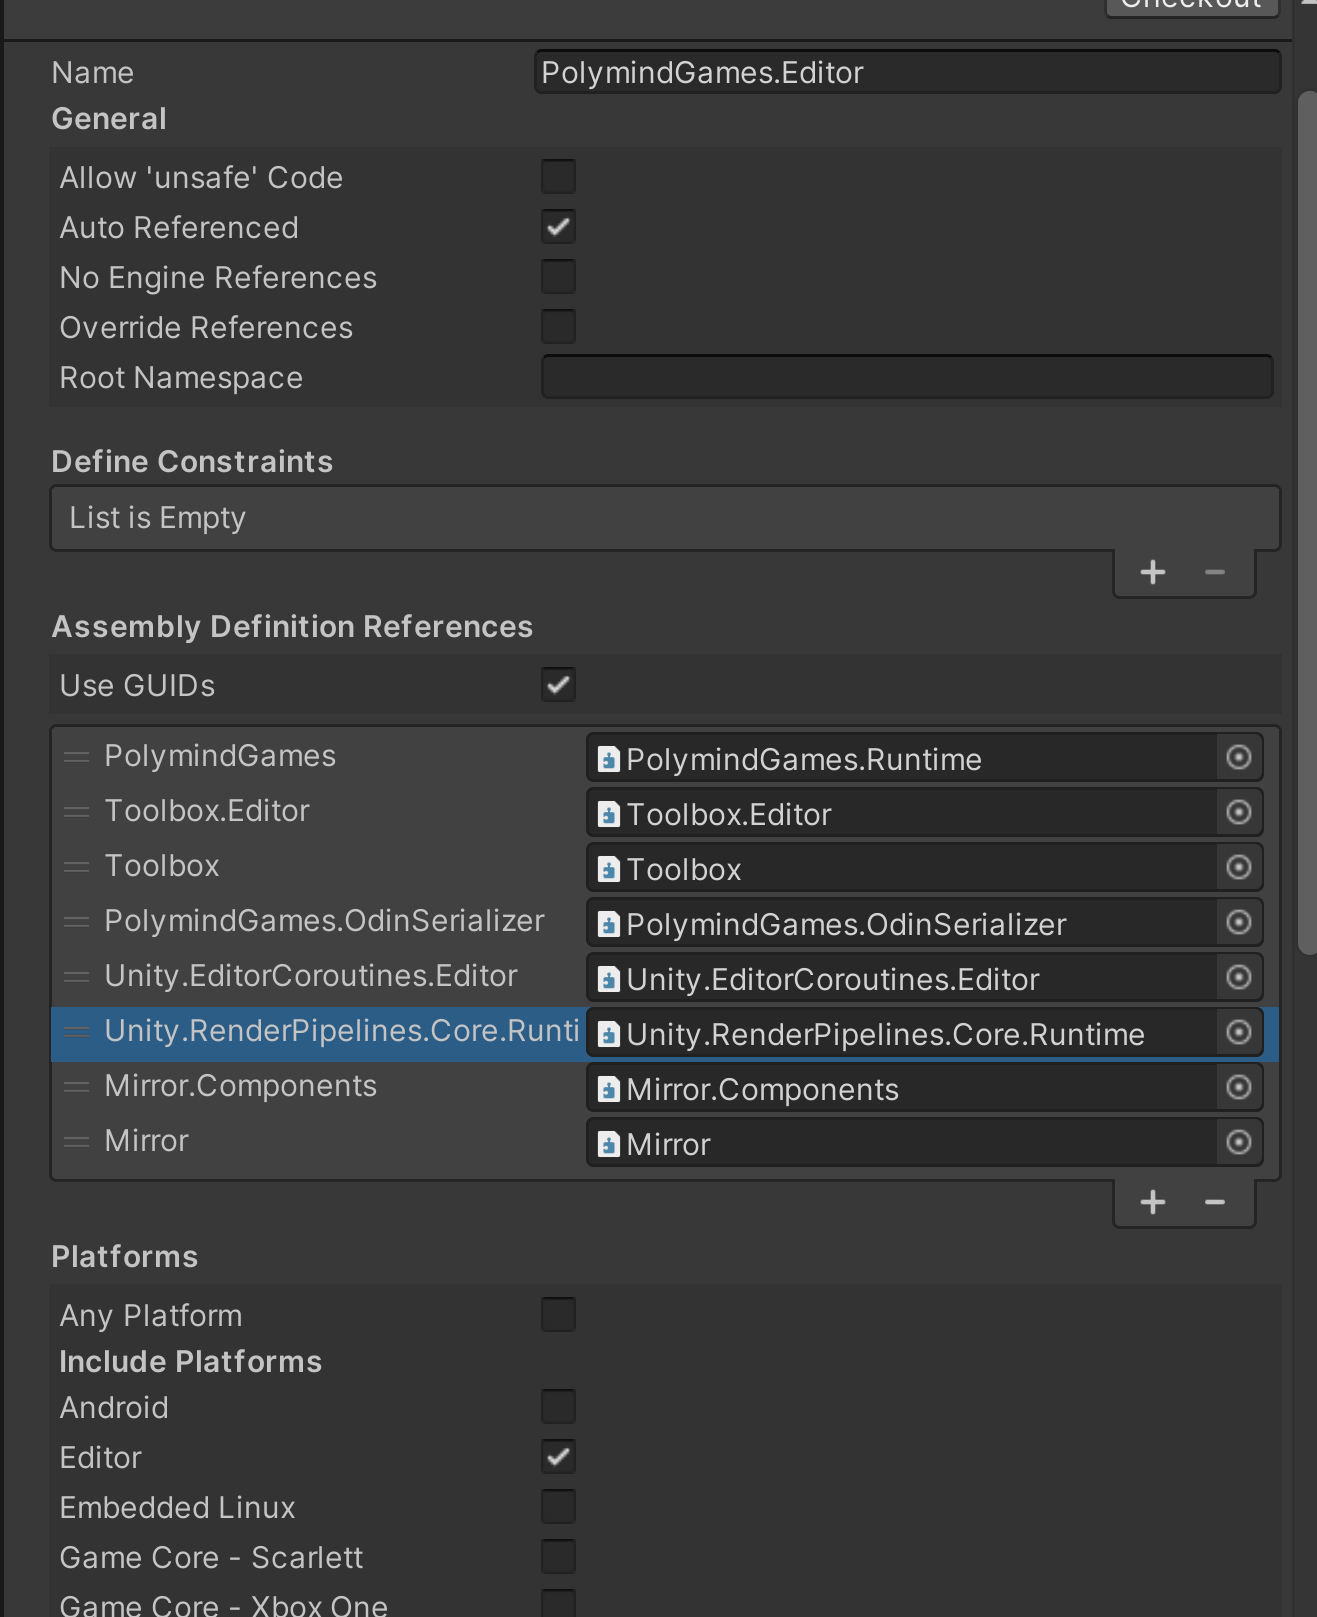
Task: Select the PolymindGames.OdinSerializer reference field
Action: [900, 924]
